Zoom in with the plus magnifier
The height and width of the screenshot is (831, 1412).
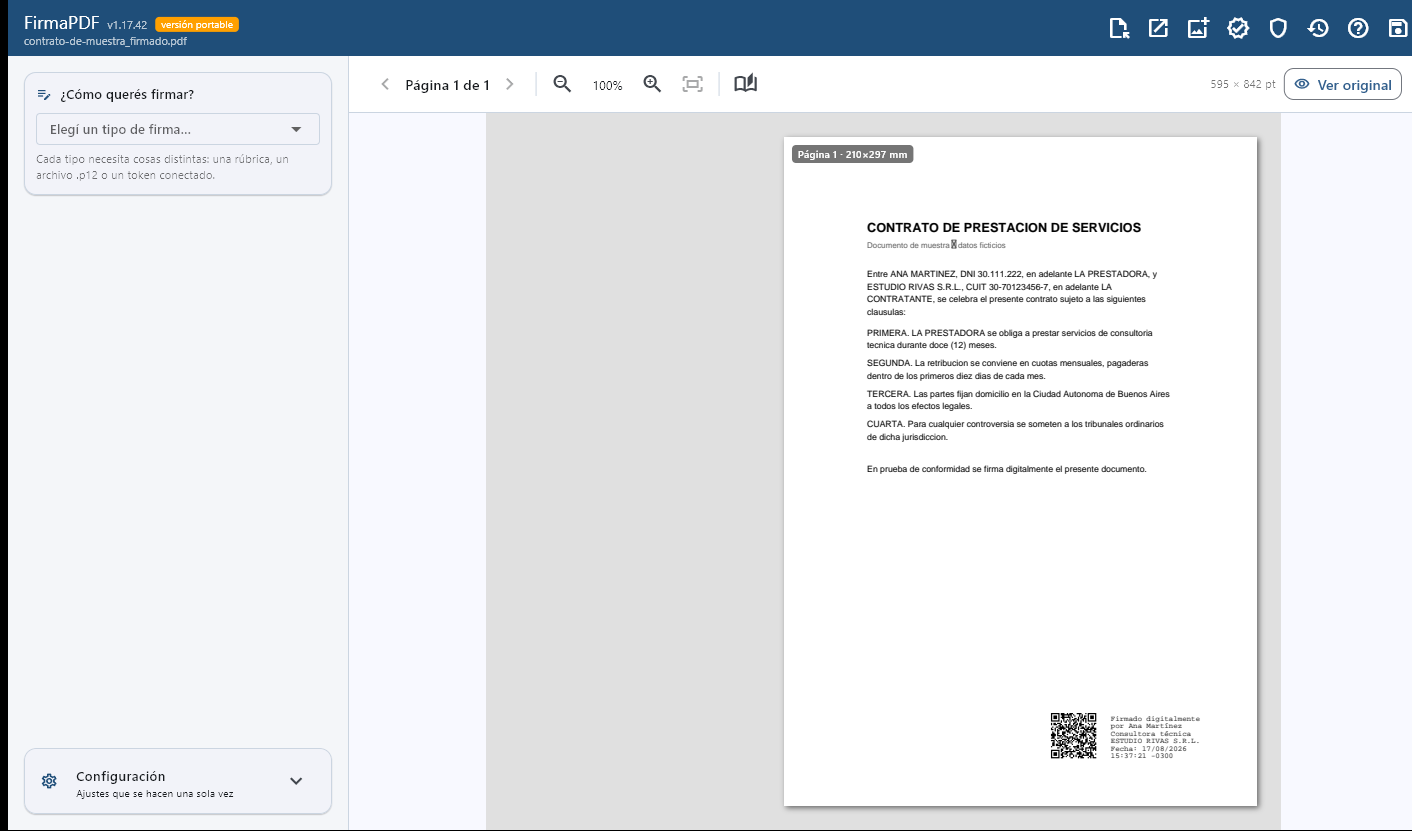pyautogui.click(x=652, y=85)
